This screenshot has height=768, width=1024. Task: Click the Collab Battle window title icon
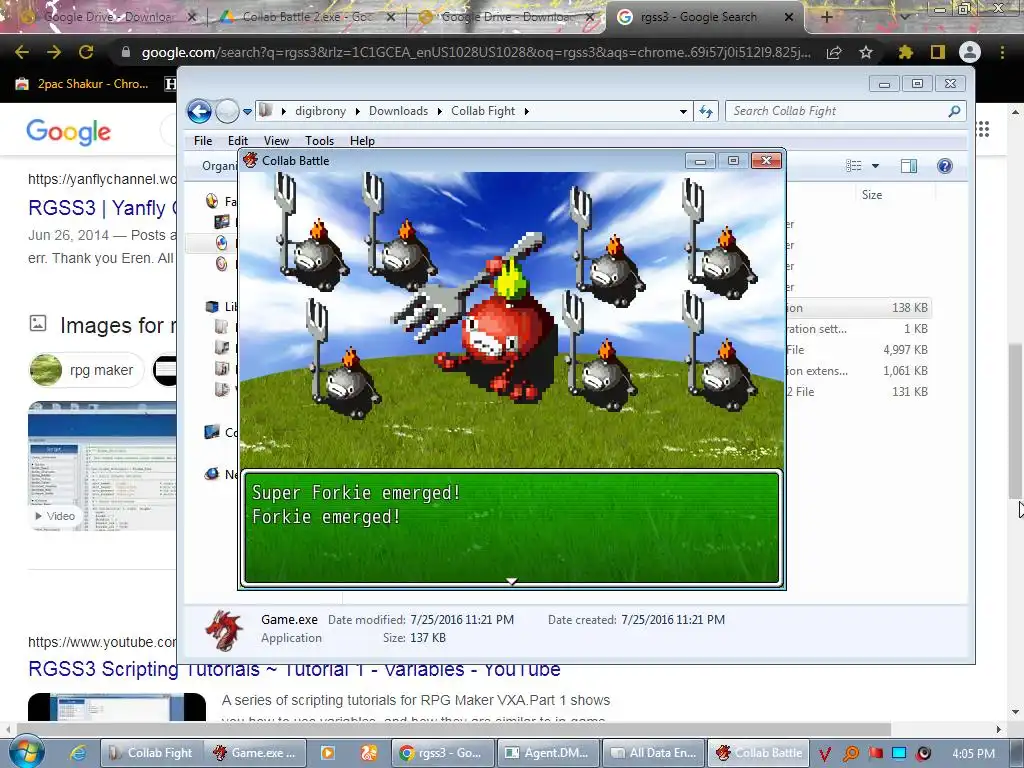[250, 160]
